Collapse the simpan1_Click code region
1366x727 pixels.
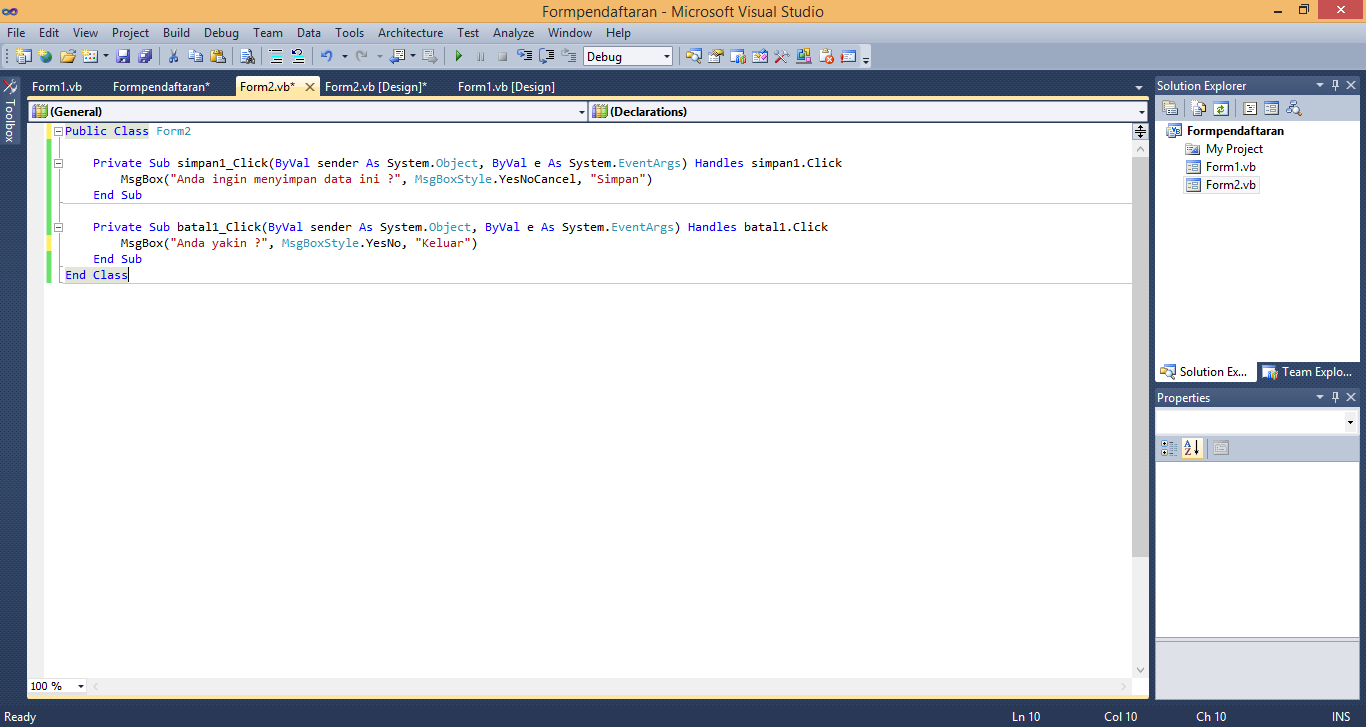click(58, 162)
